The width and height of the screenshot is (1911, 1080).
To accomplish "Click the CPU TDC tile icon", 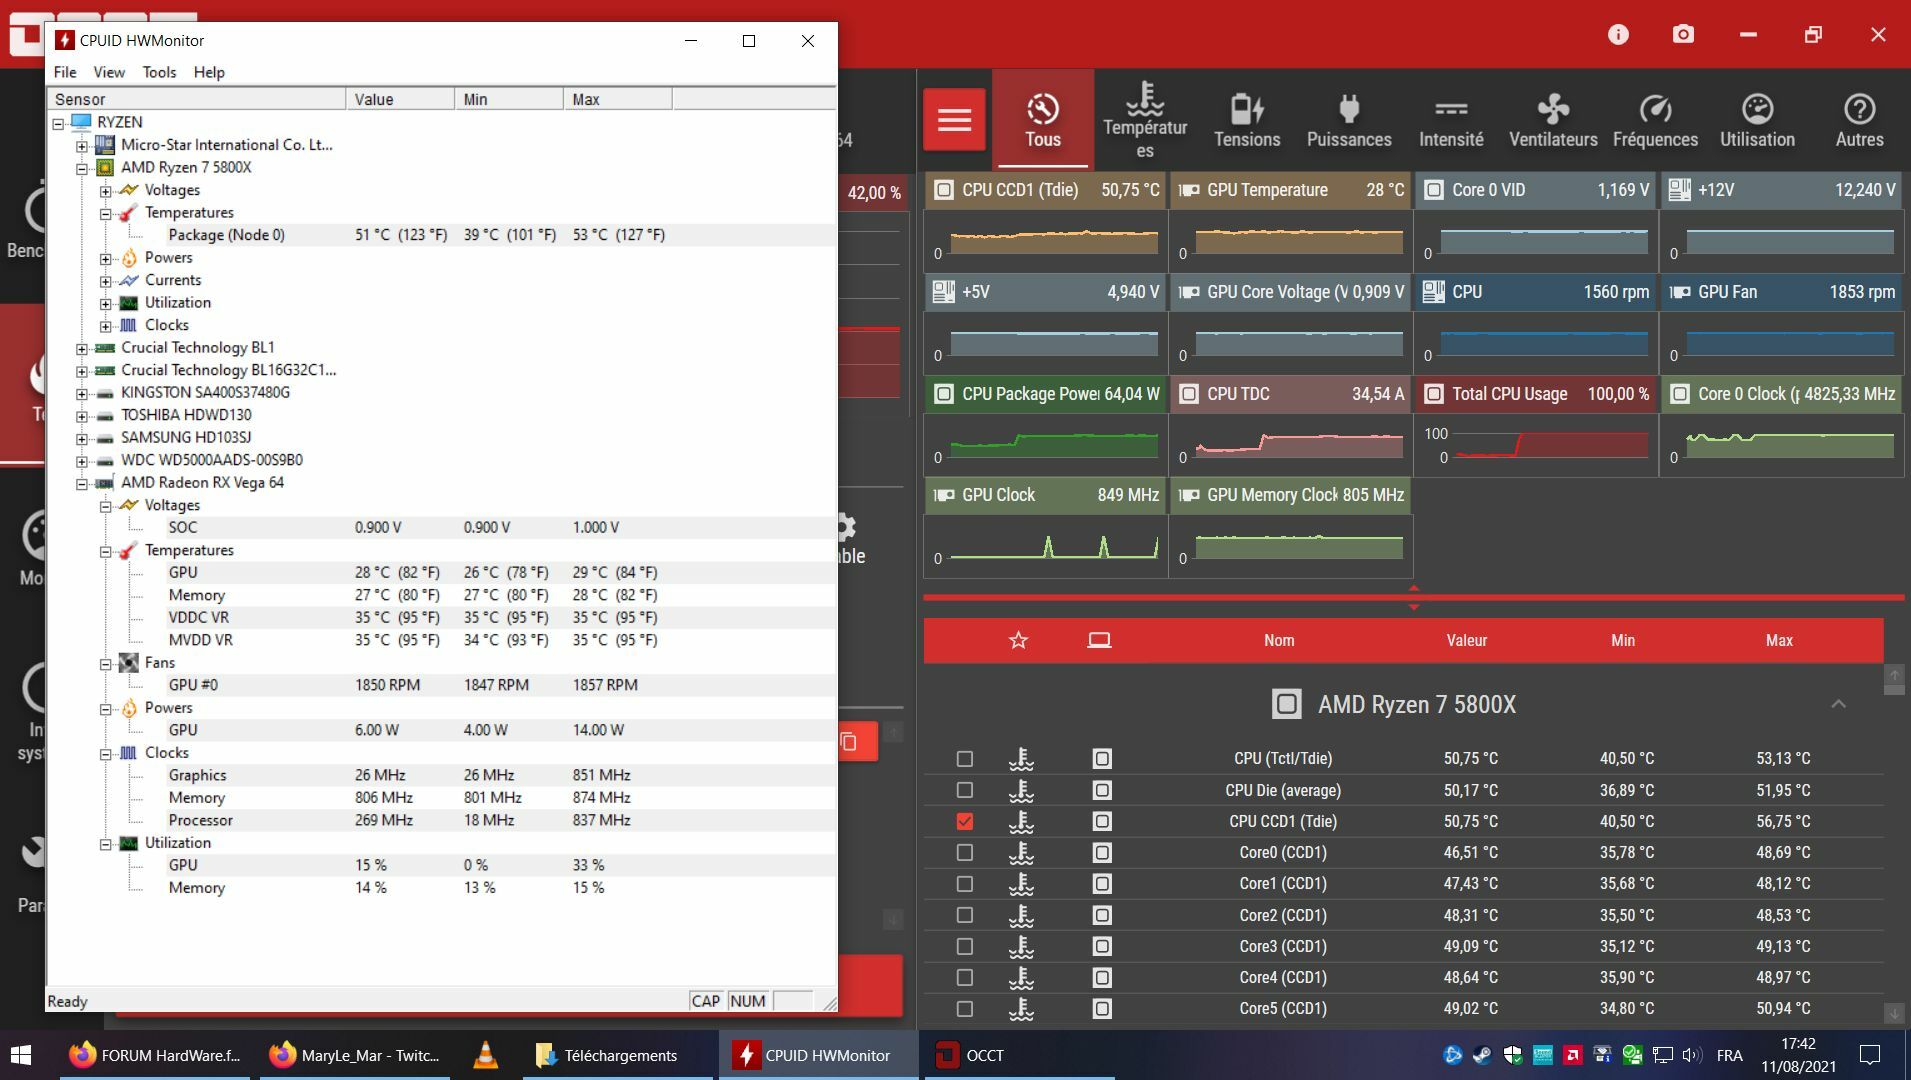I will coord(1189,394).
